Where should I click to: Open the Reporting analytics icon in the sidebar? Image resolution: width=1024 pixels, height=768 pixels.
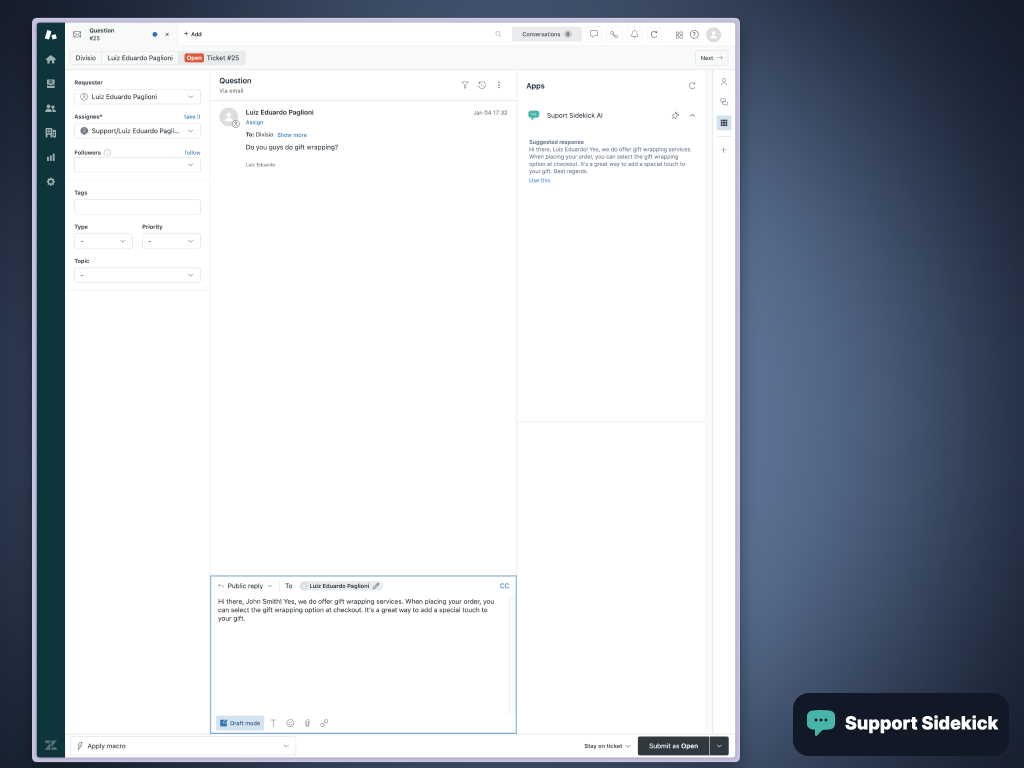pyautogui.click(x=50, y=156)
